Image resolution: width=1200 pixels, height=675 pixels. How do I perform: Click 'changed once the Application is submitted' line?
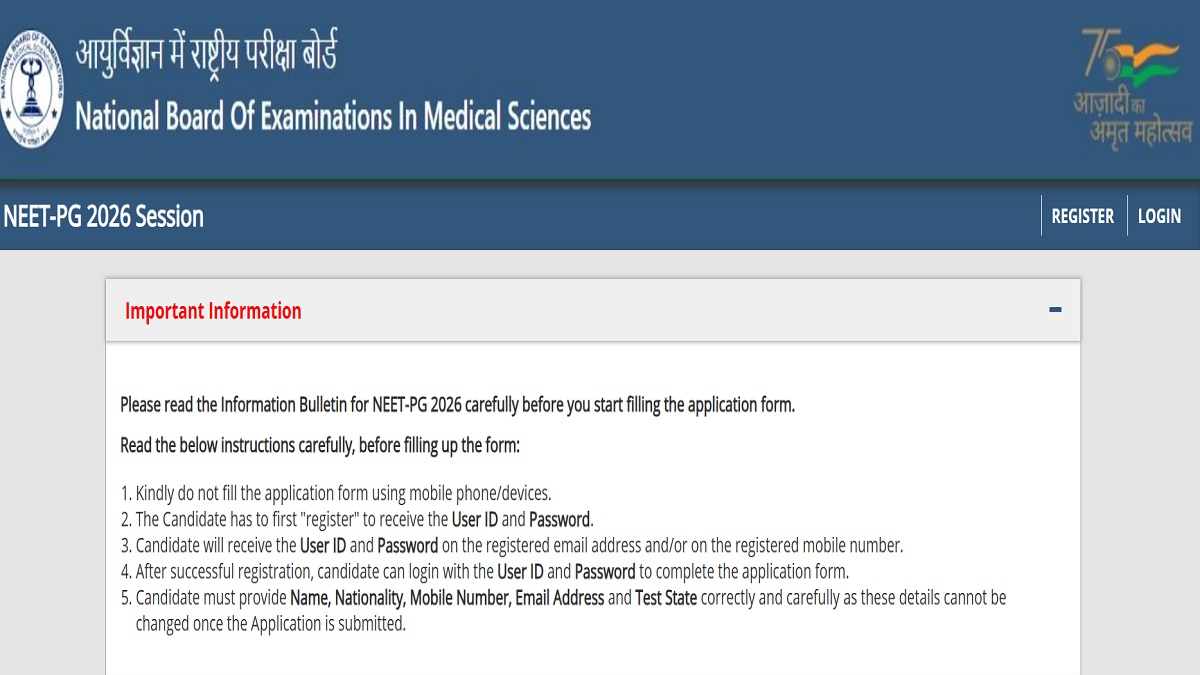(x=271, y=623)
